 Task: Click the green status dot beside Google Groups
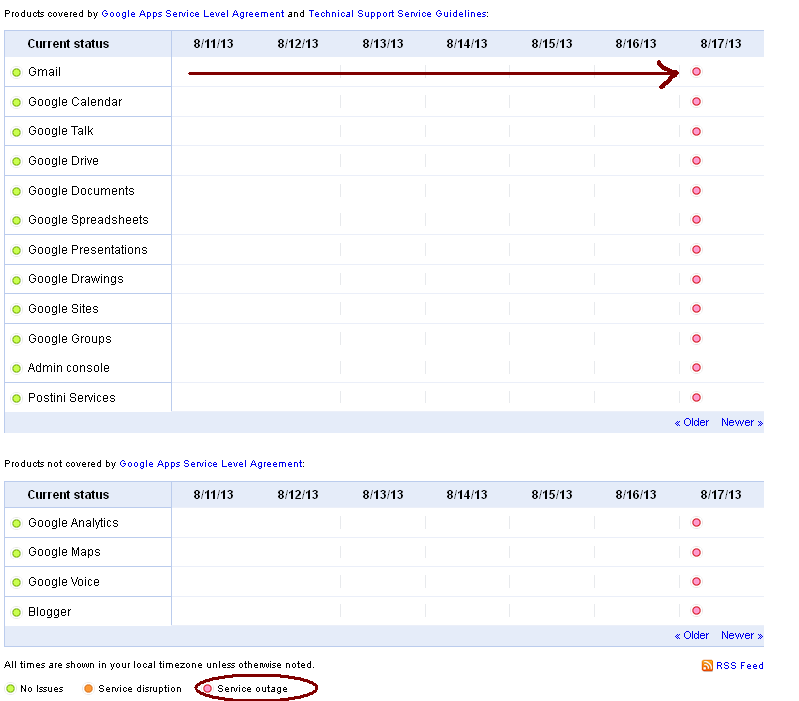(x=16, y=339)
